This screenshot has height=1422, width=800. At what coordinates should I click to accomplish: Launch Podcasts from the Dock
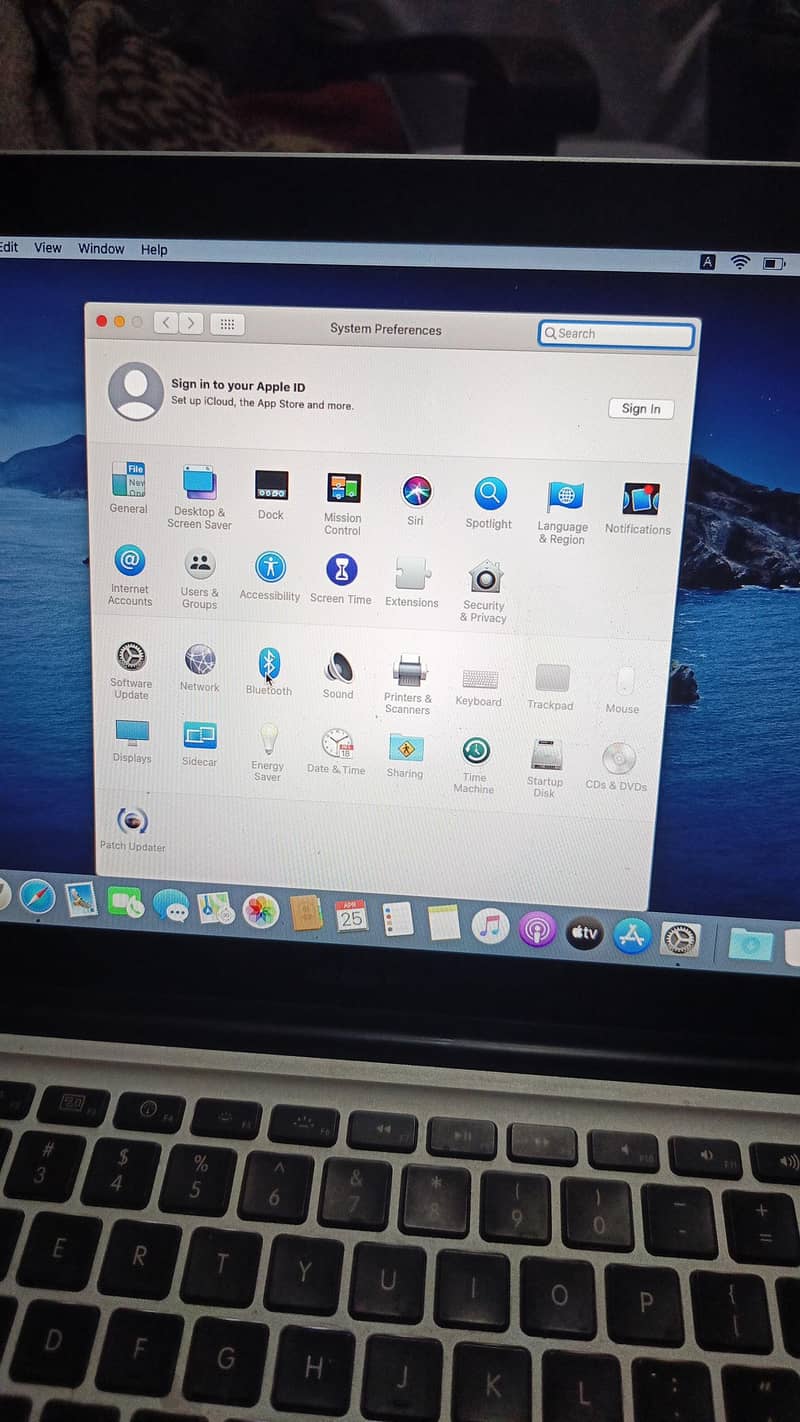(537, 929)
